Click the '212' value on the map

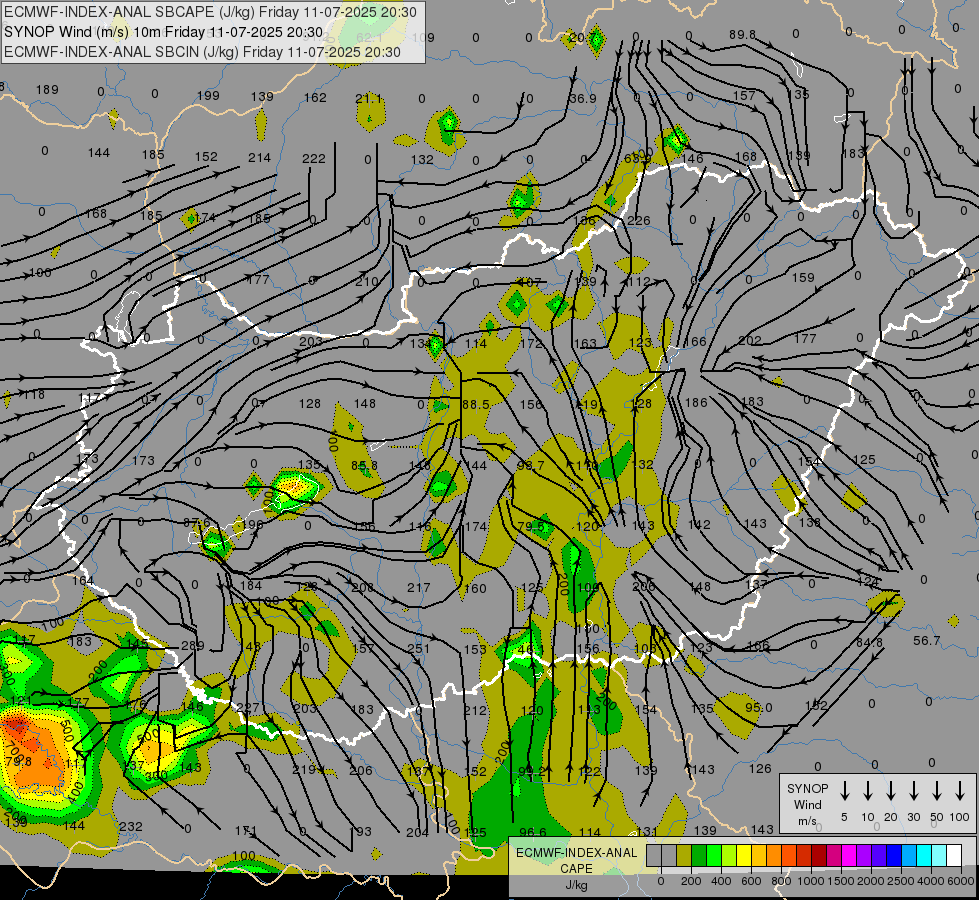coord(475,710)
